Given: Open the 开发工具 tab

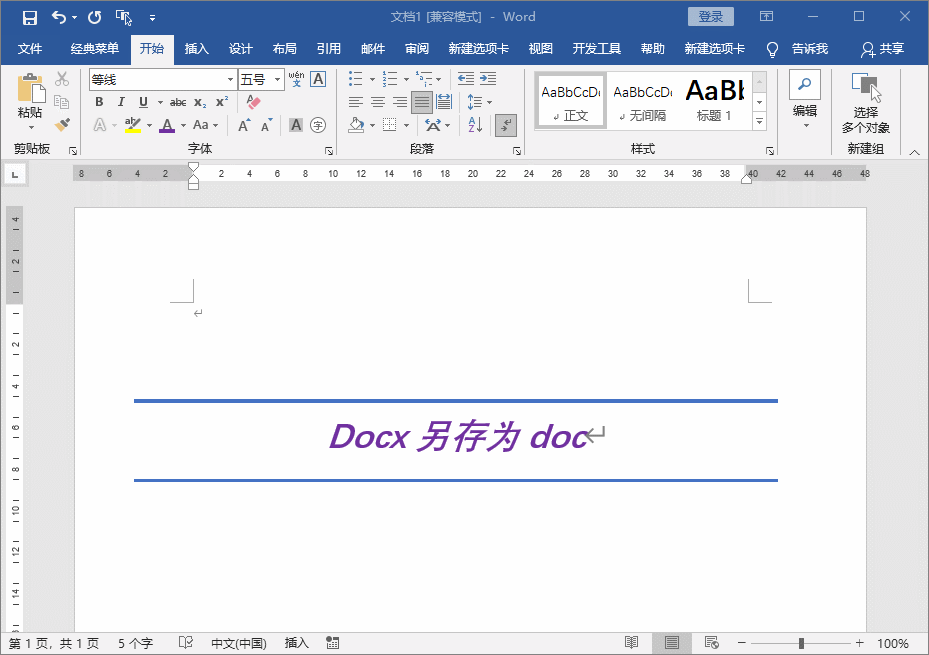Looking at the screenshot, I should [x=597, y=49].
